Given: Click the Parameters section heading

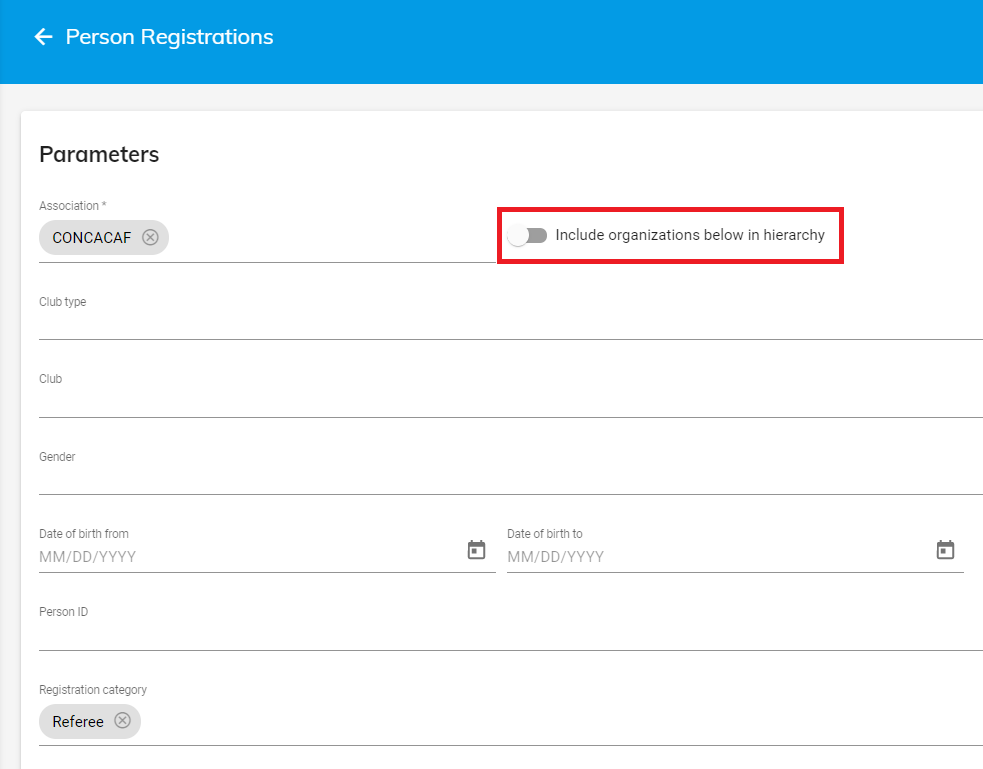Looking at the screenshot, I should pyautogui.click(x=99, y=154).
